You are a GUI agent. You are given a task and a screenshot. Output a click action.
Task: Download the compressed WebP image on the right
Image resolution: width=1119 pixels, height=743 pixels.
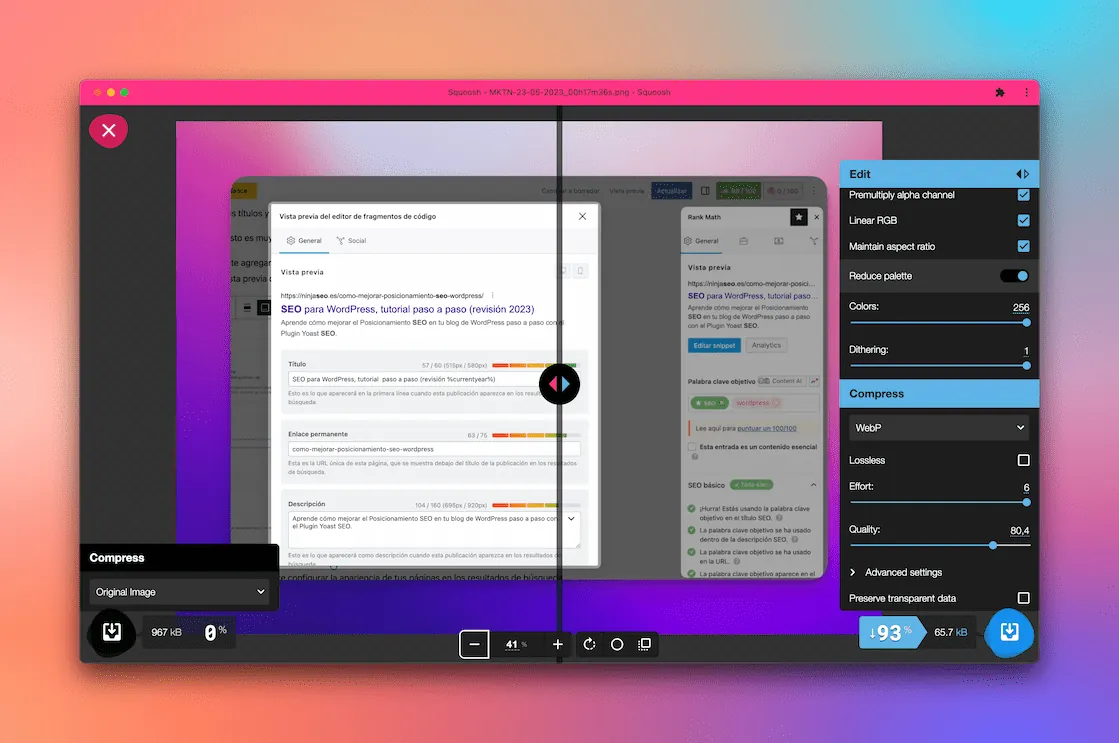pos(1009,632)
